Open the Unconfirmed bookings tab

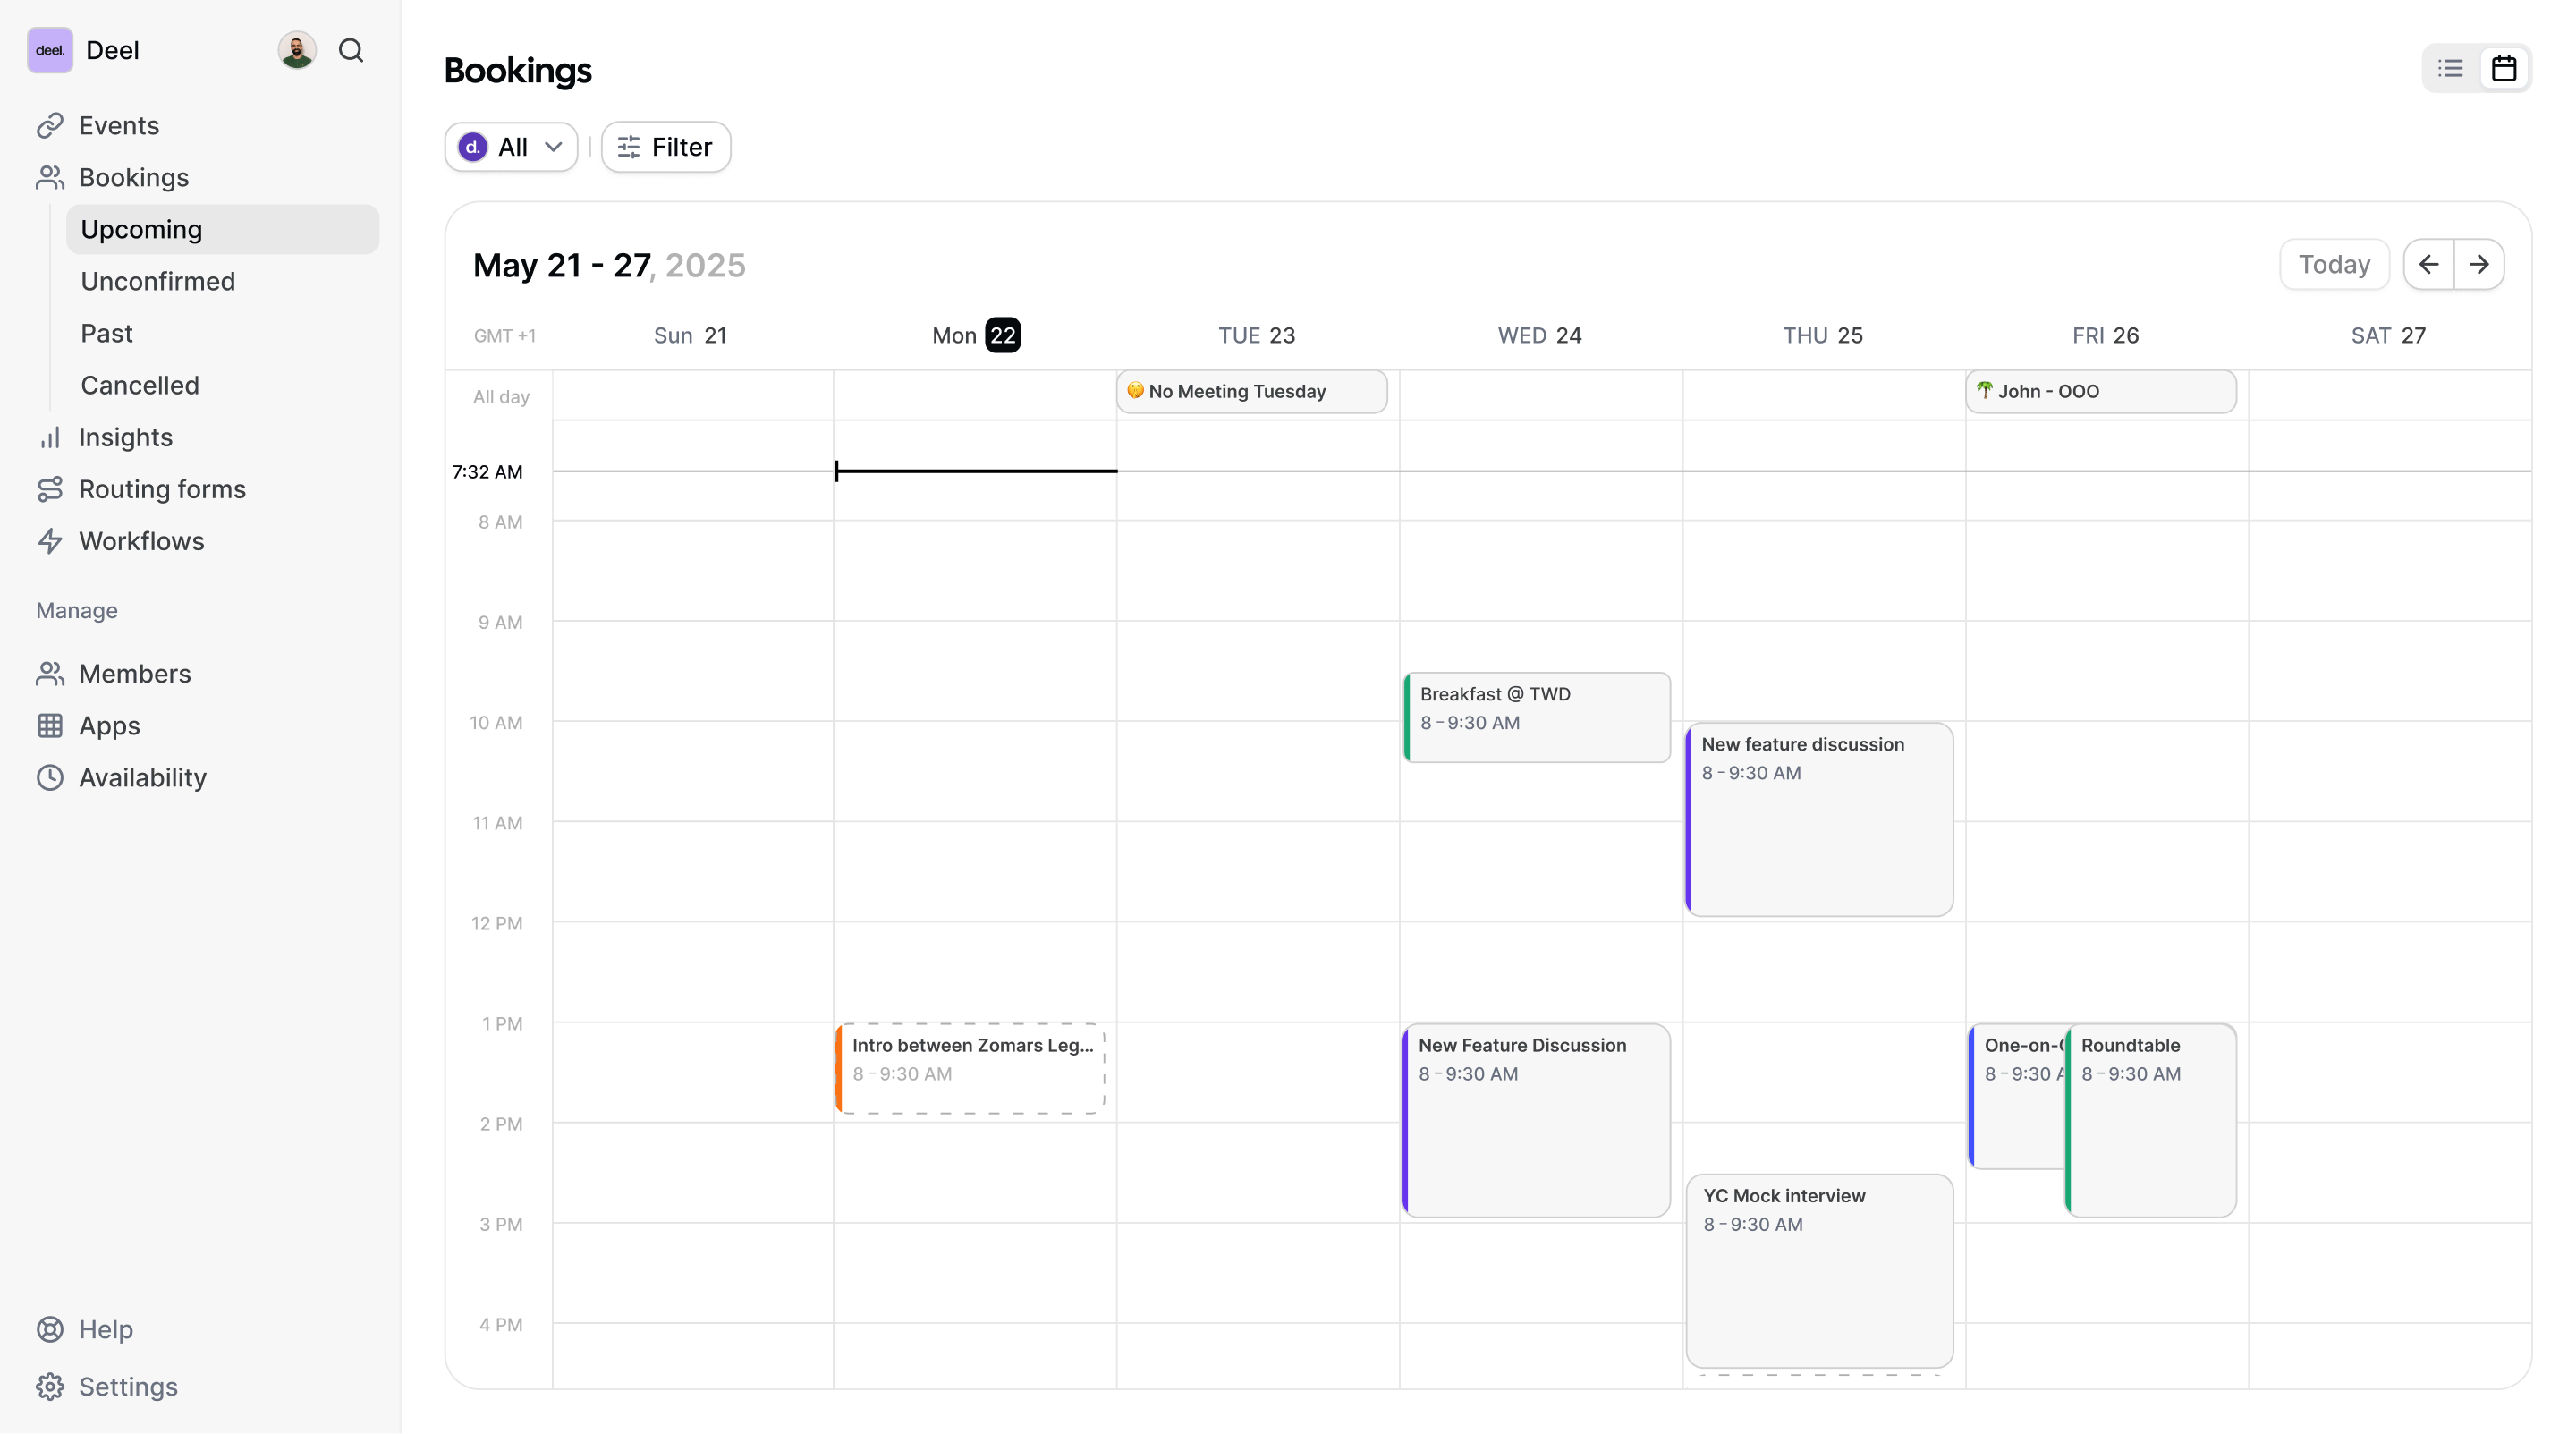[157, 281]
